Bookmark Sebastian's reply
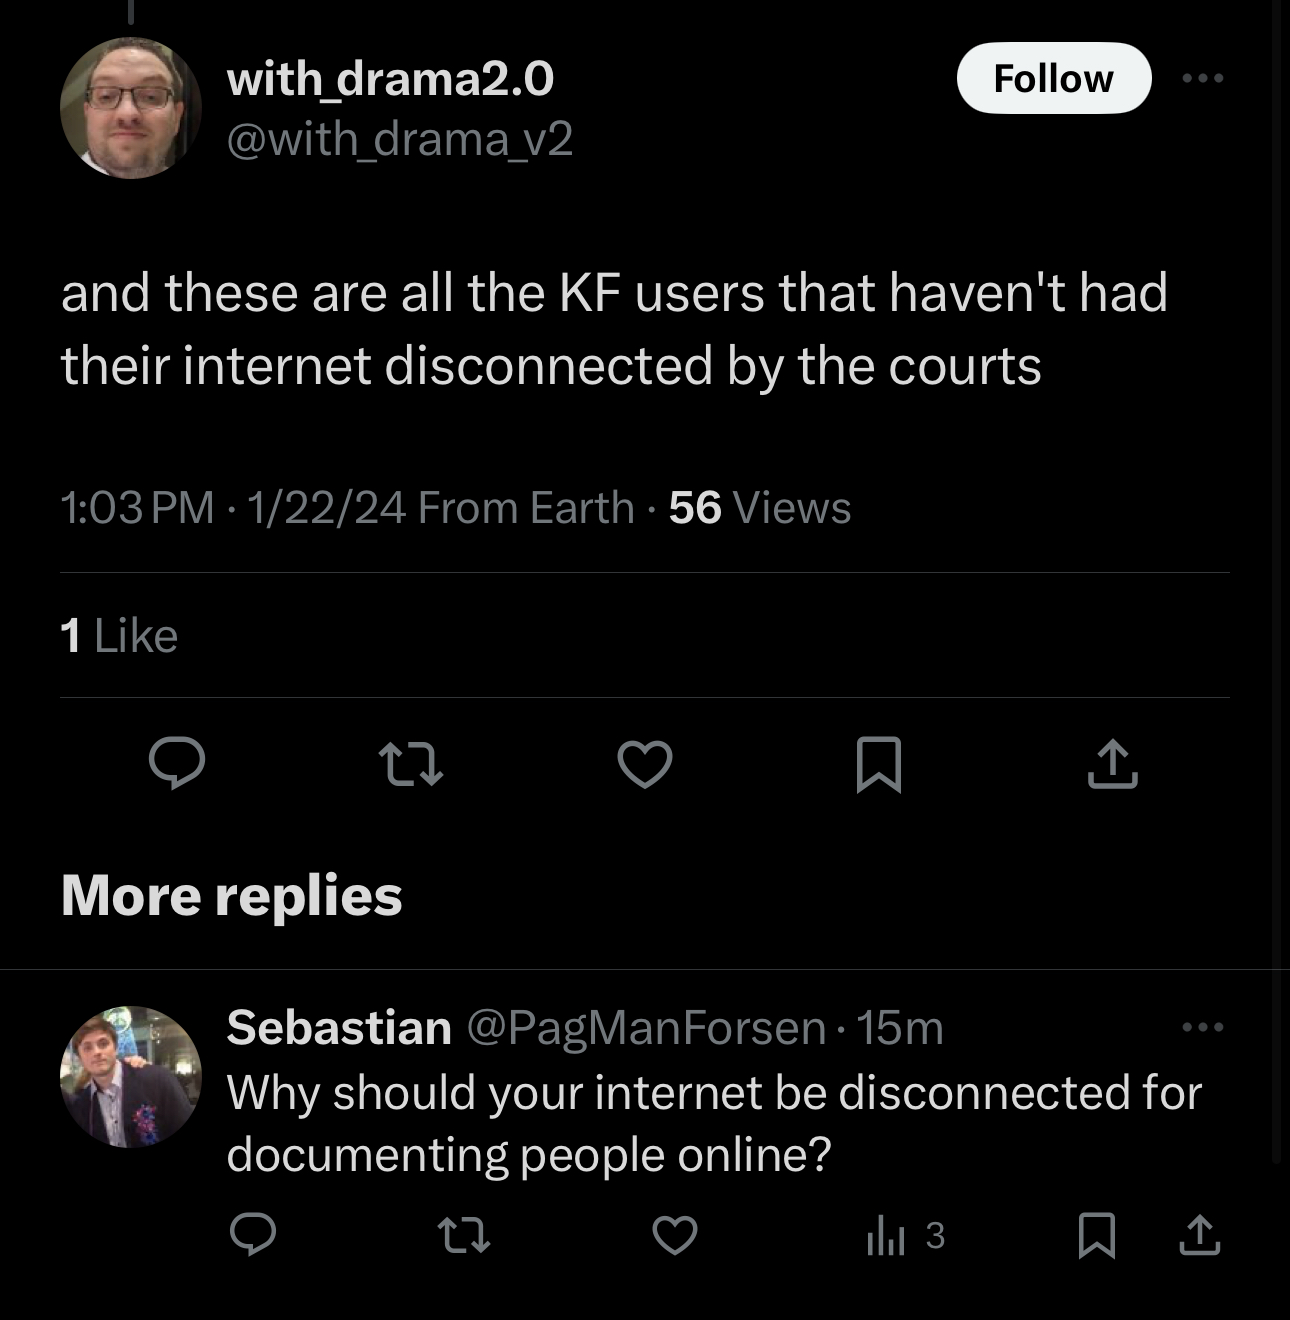 click(1097, 1234)
